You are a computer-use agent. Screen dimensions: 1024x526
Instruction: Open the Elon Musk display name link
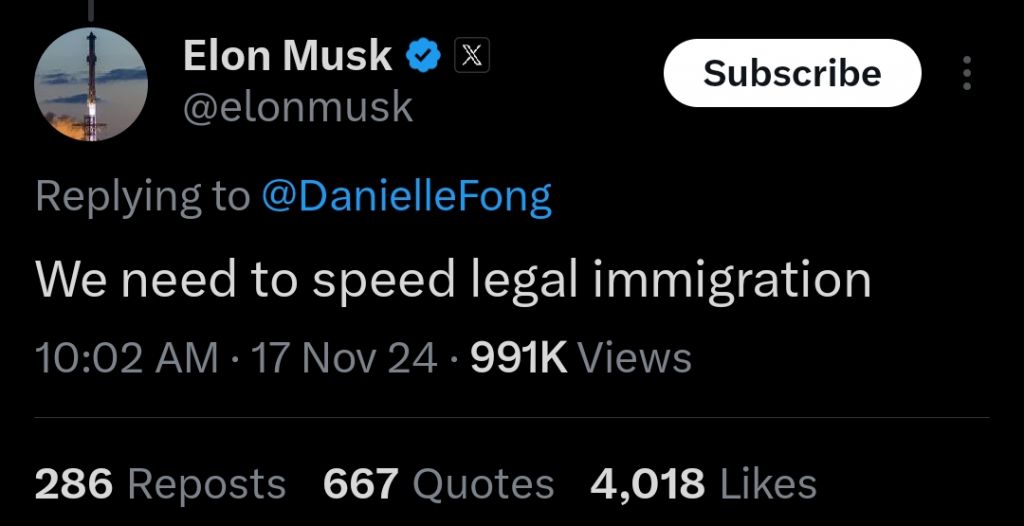[x=287, y=56]
